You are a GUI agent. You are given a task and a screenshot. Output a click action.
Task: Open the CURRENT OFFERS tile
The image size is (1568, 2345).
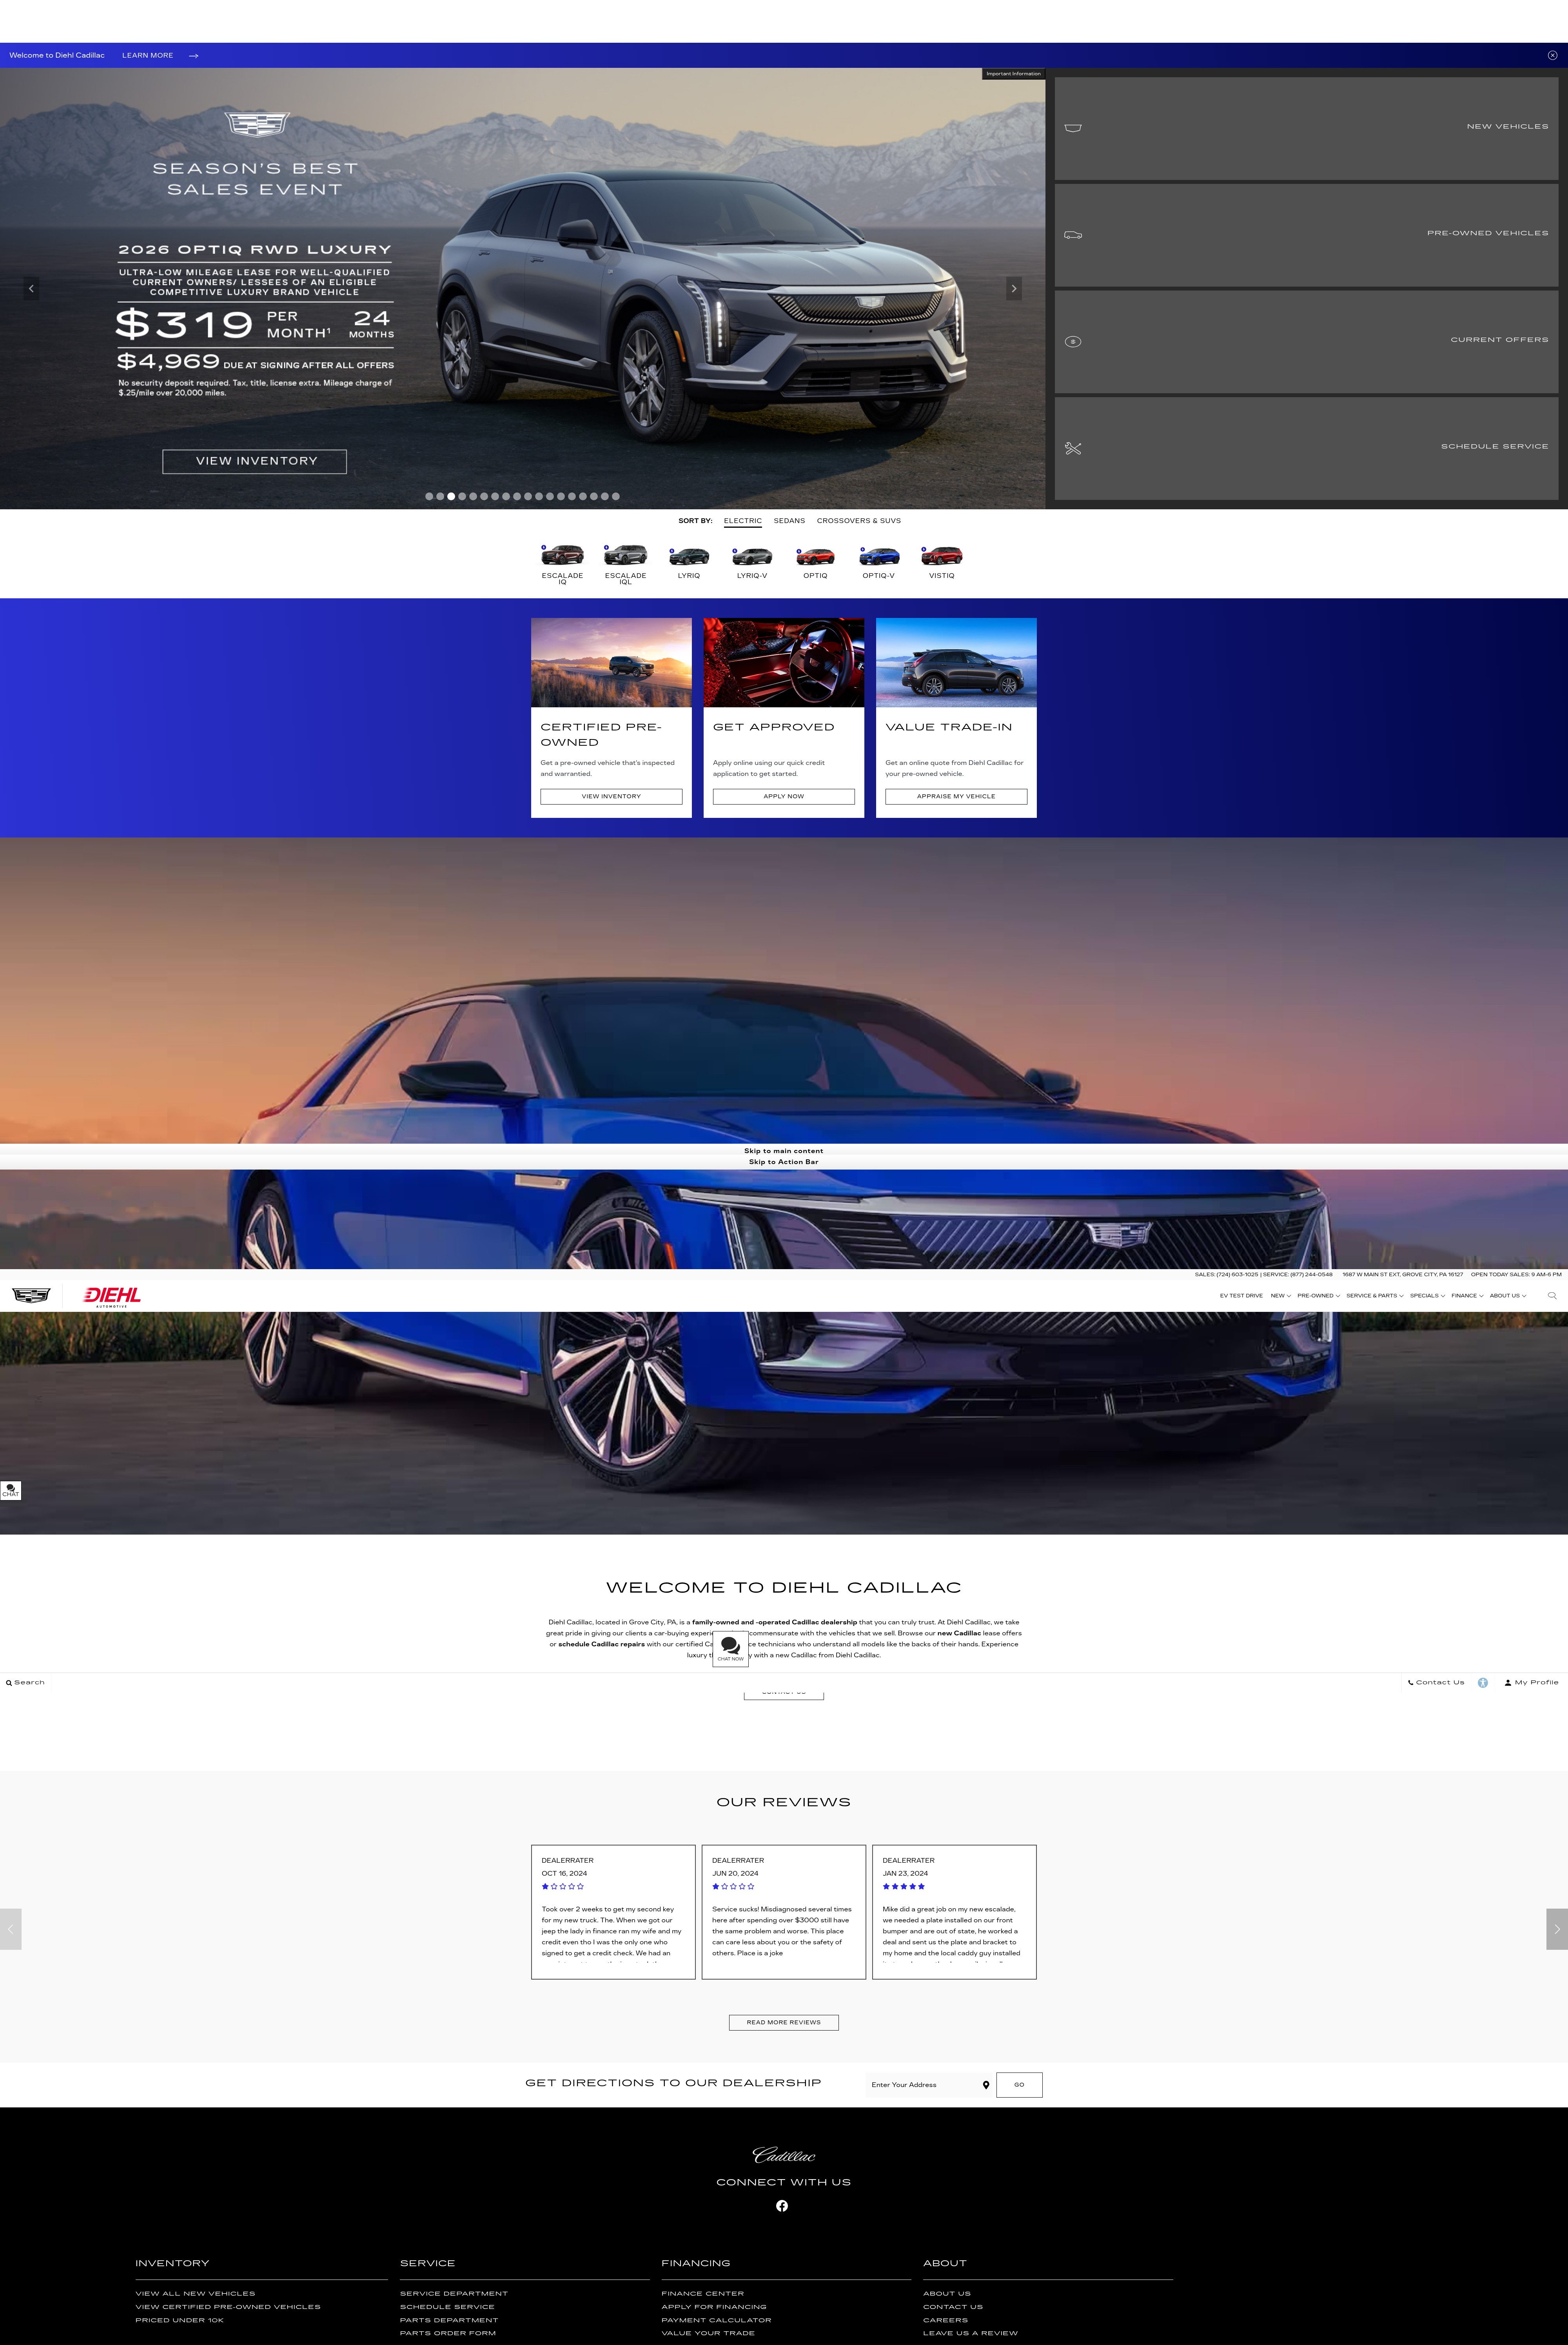pos(1306,342)
